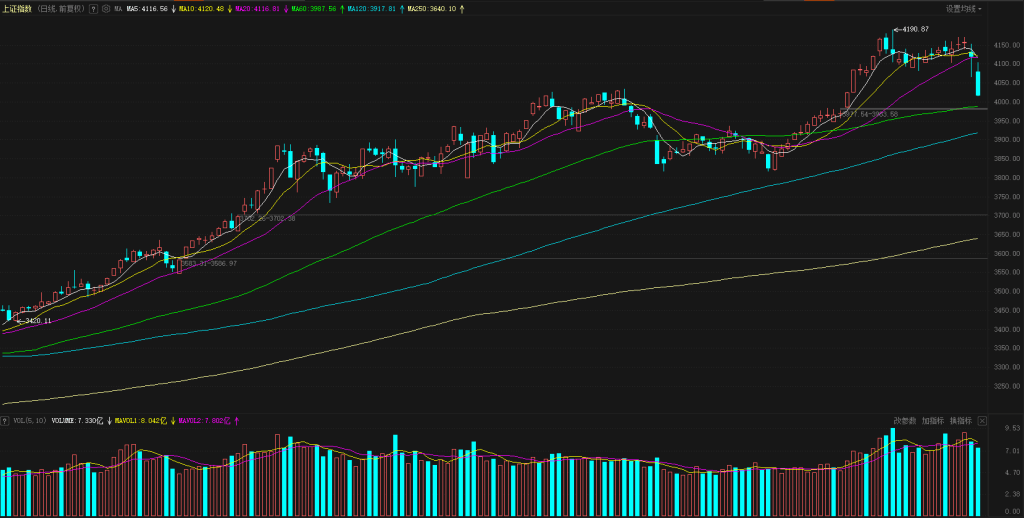Click the down arrow after MA5 value
This screenshot has height=518, width=1024.
point(173,8)
